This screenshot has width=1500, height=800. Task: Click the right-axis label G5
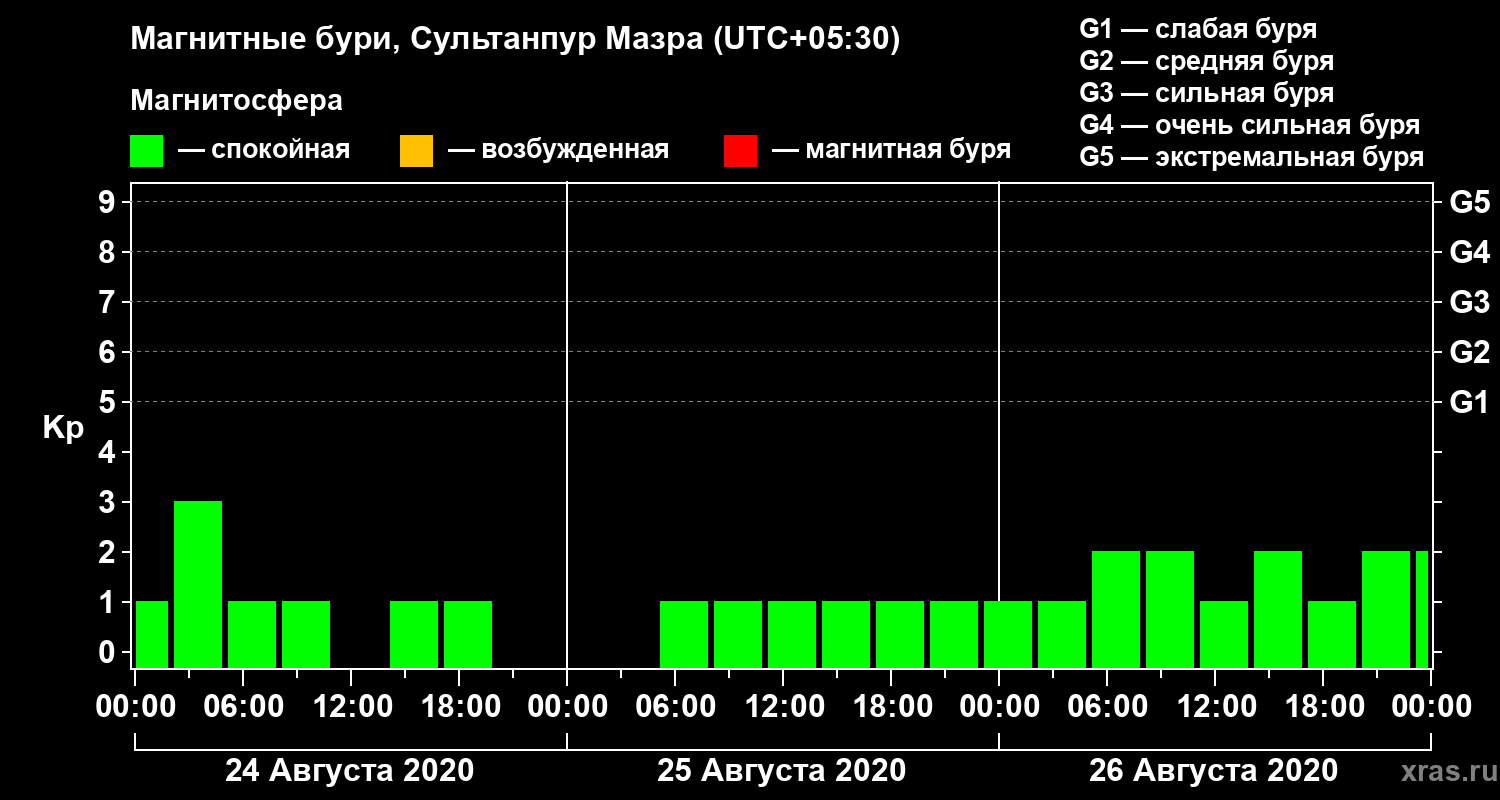[1469, 202]
